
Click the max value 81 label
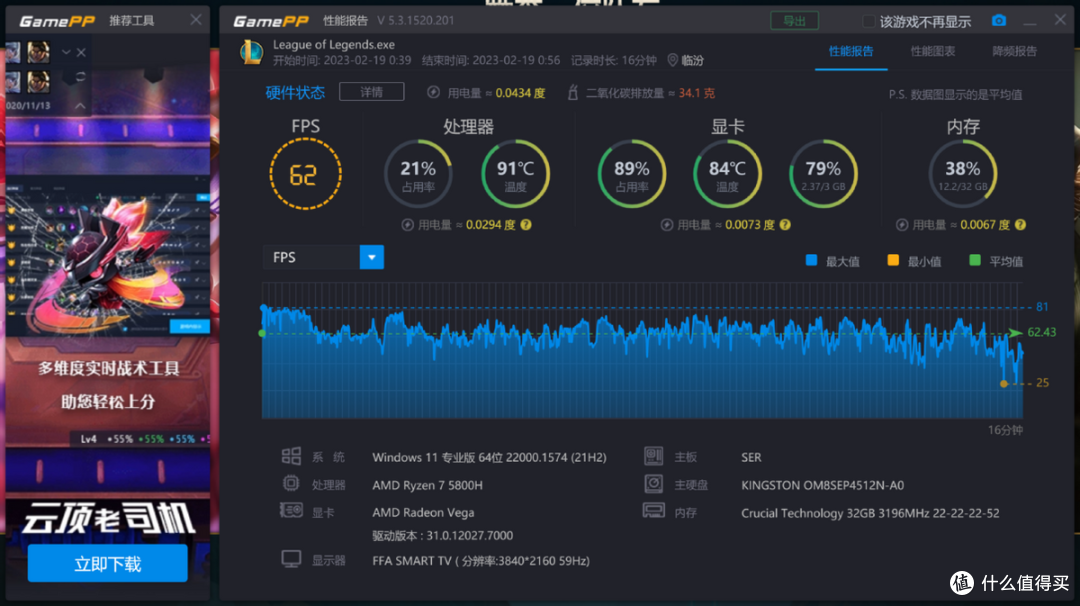pos(1042,306)
